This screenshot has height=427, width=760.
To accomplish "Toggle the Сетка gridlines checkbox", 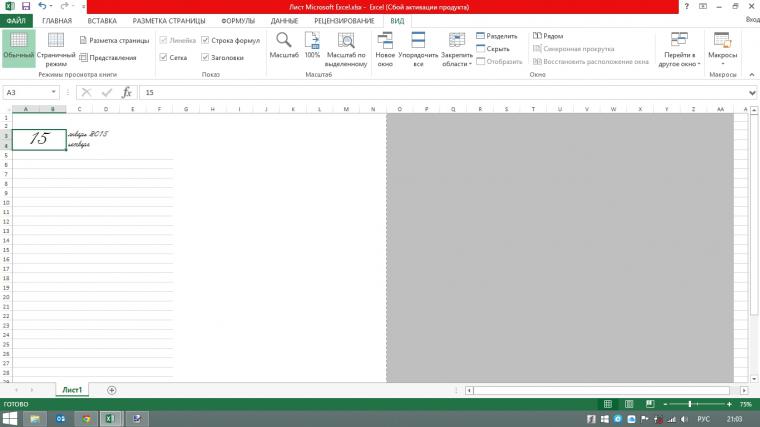I will [x=164, y=57].
